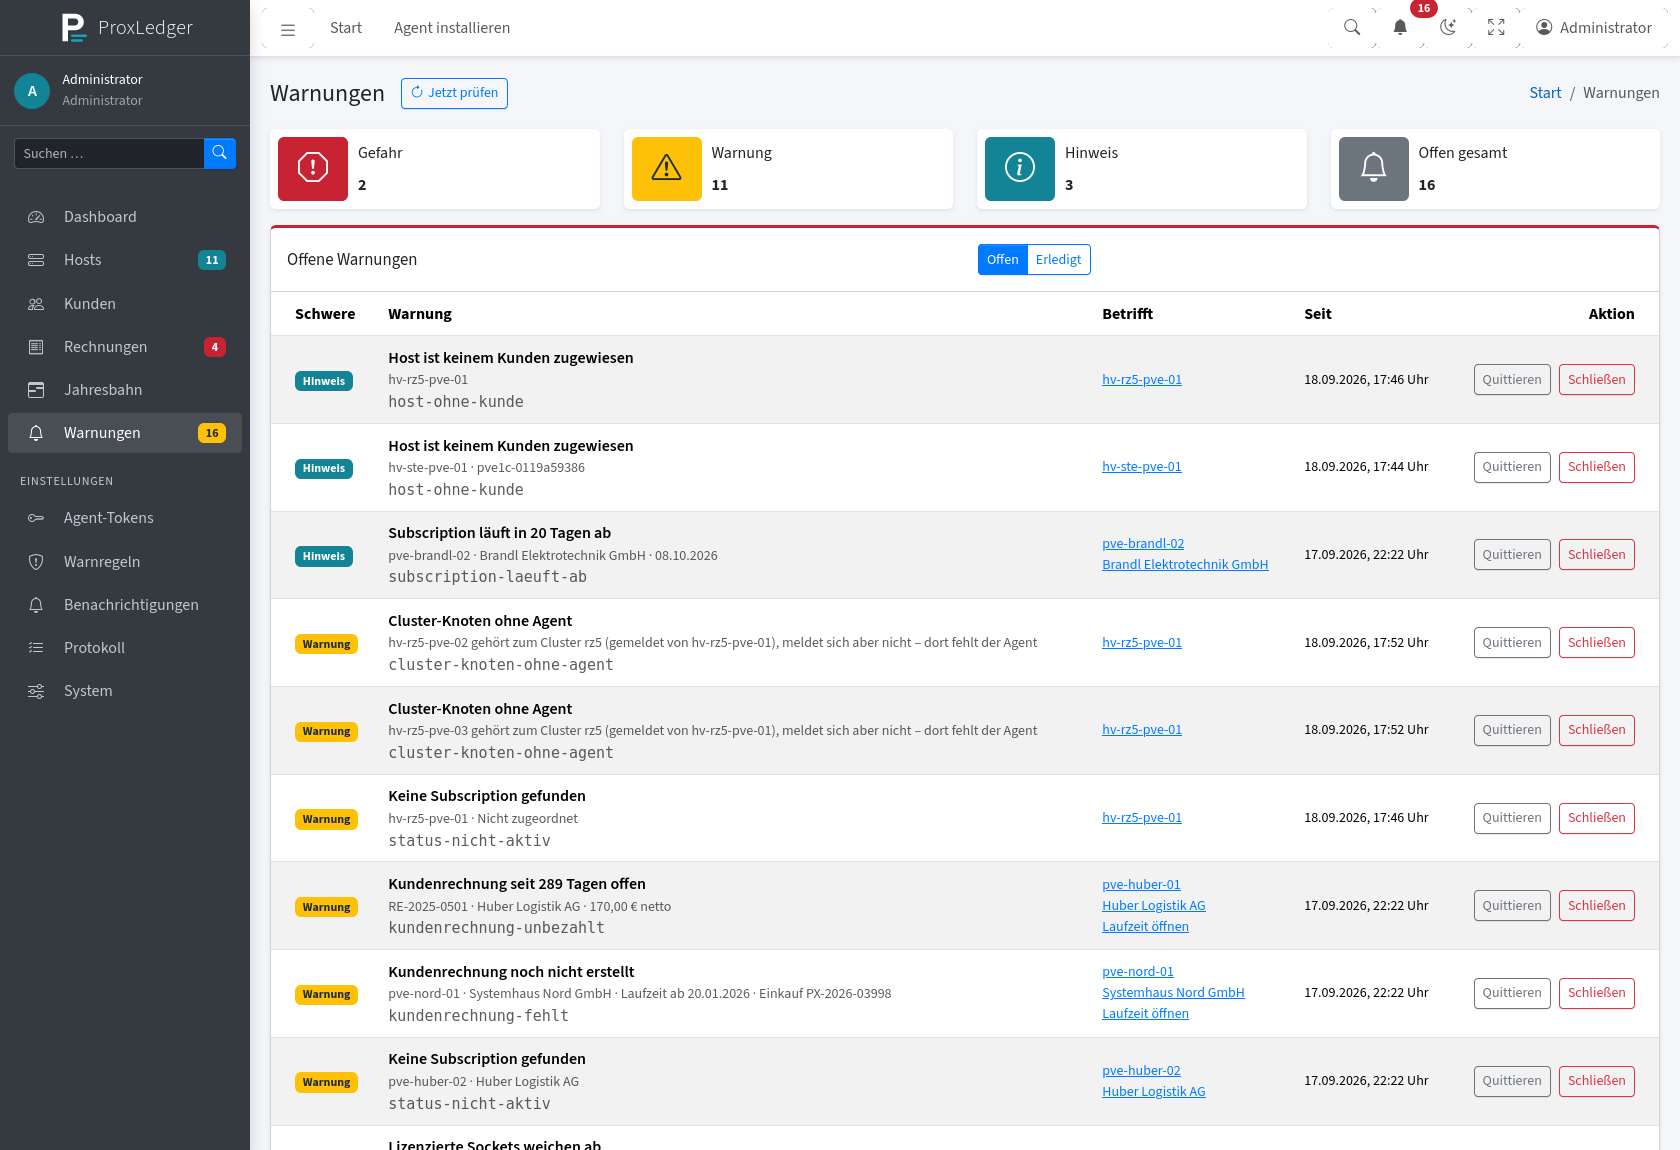
Task: Open notifications bell with 16 badge
Action: [1400, 28]
